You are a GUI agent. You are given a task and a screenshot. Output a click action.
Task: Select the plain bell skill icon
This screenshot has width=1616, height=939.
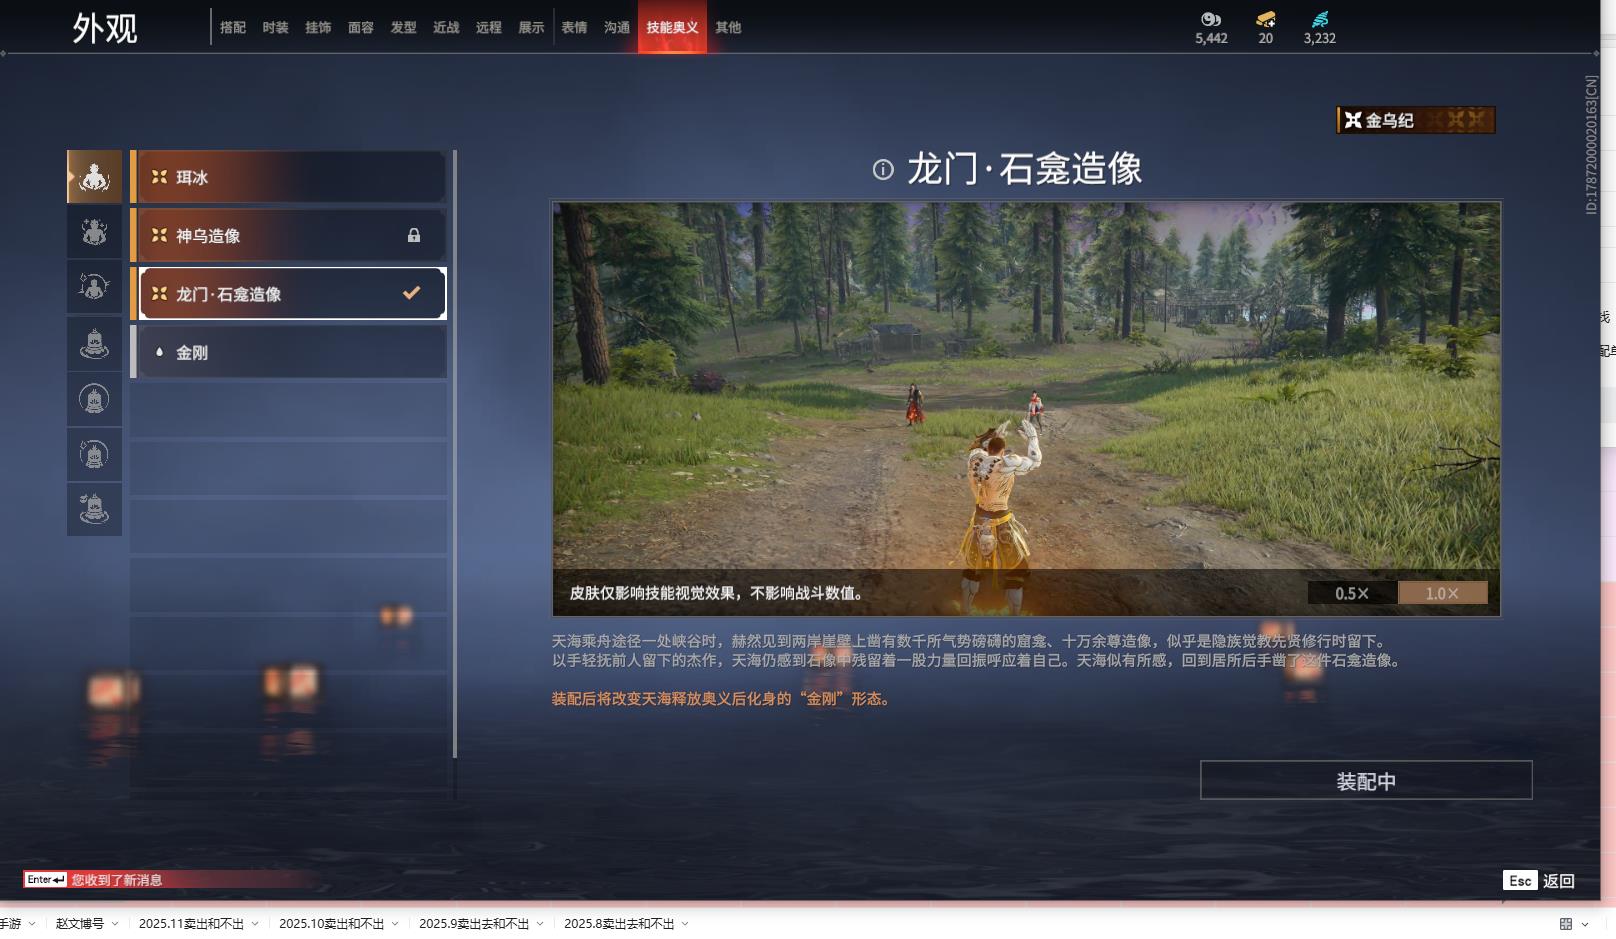94,344
